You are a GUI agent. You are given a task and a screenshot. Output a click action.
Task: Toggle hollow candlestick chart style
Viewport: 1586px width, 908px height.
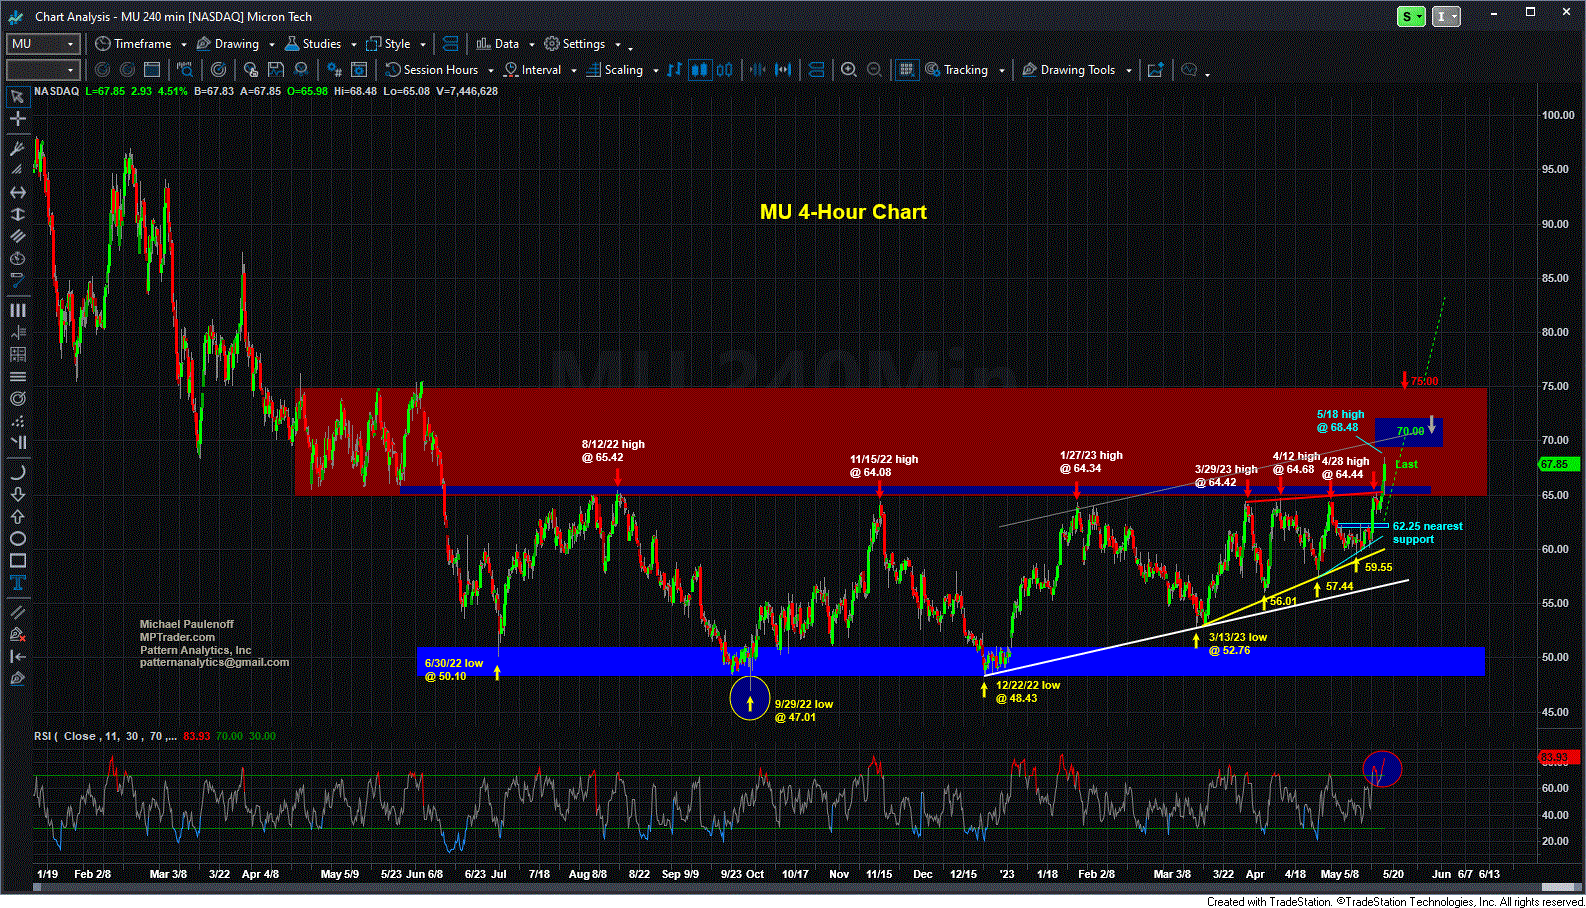[724, 70]
